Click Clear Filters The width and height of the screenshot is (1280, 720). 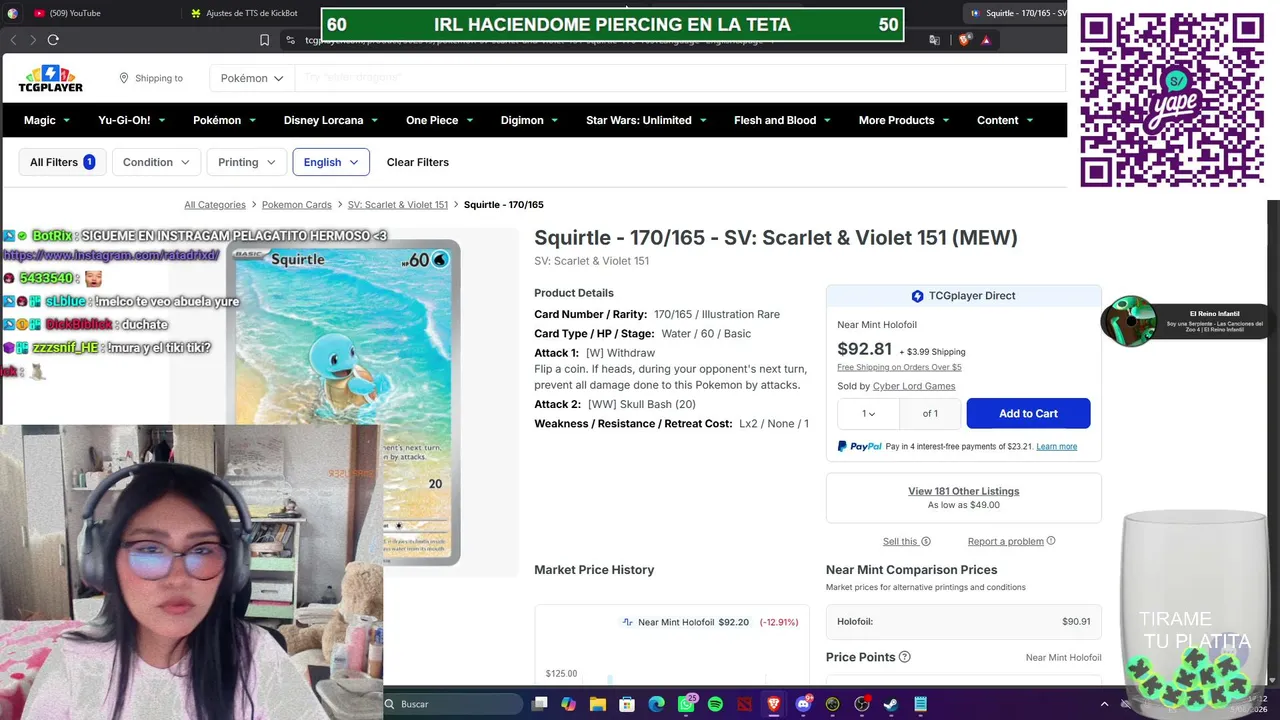tap(418, 162)
